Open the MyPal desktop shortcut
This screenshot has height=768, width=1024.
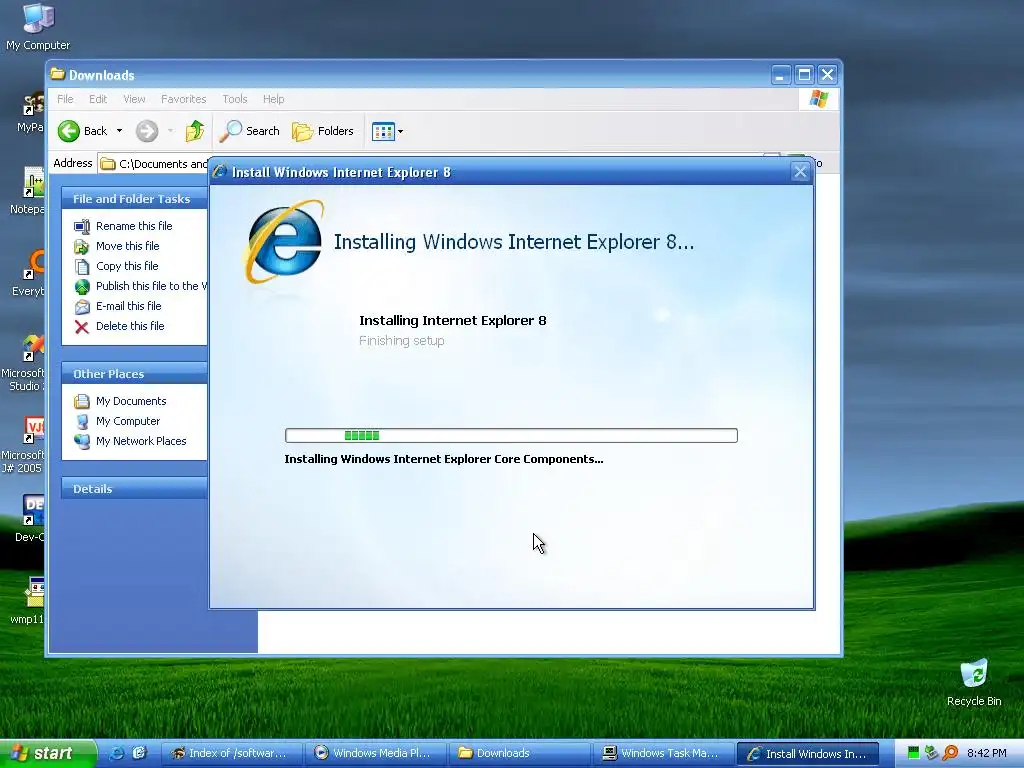pyautogui.click(x=31, y=111)
